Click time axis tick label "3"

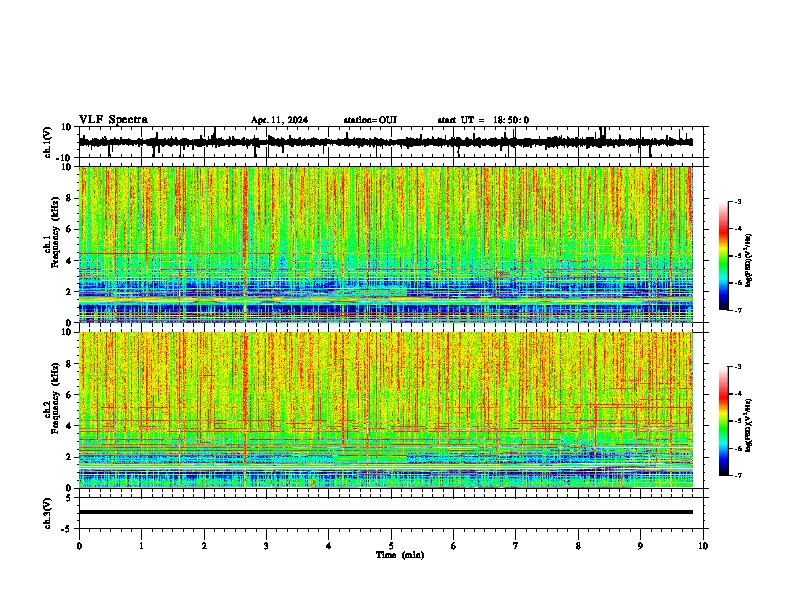(x=266, y=546)
